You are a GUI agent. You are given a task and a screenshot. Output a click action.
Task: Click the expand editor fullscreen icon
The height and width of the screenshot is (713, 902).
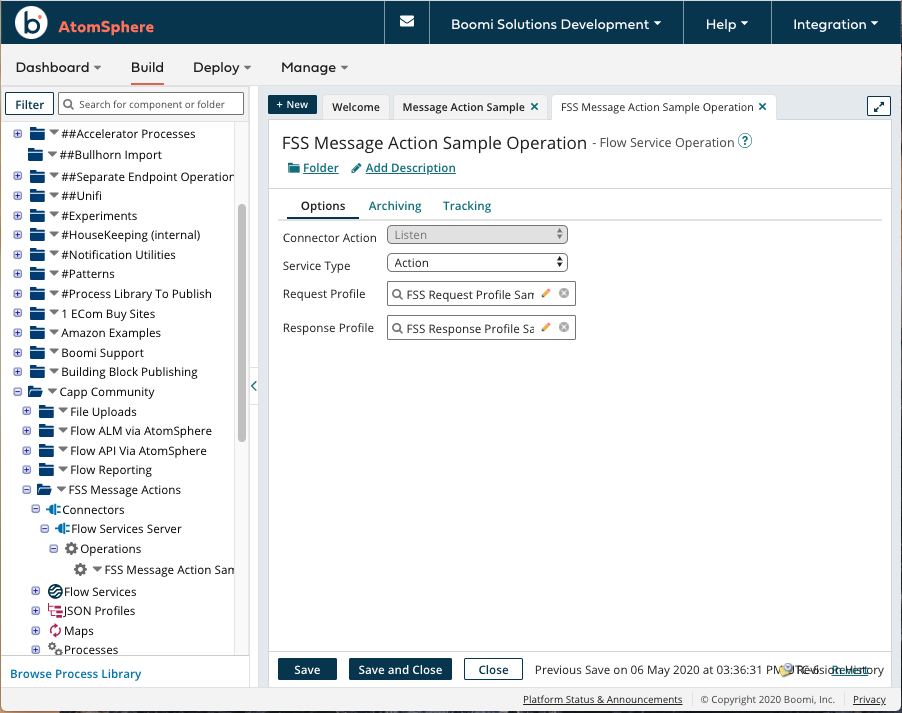pos(878,106)
